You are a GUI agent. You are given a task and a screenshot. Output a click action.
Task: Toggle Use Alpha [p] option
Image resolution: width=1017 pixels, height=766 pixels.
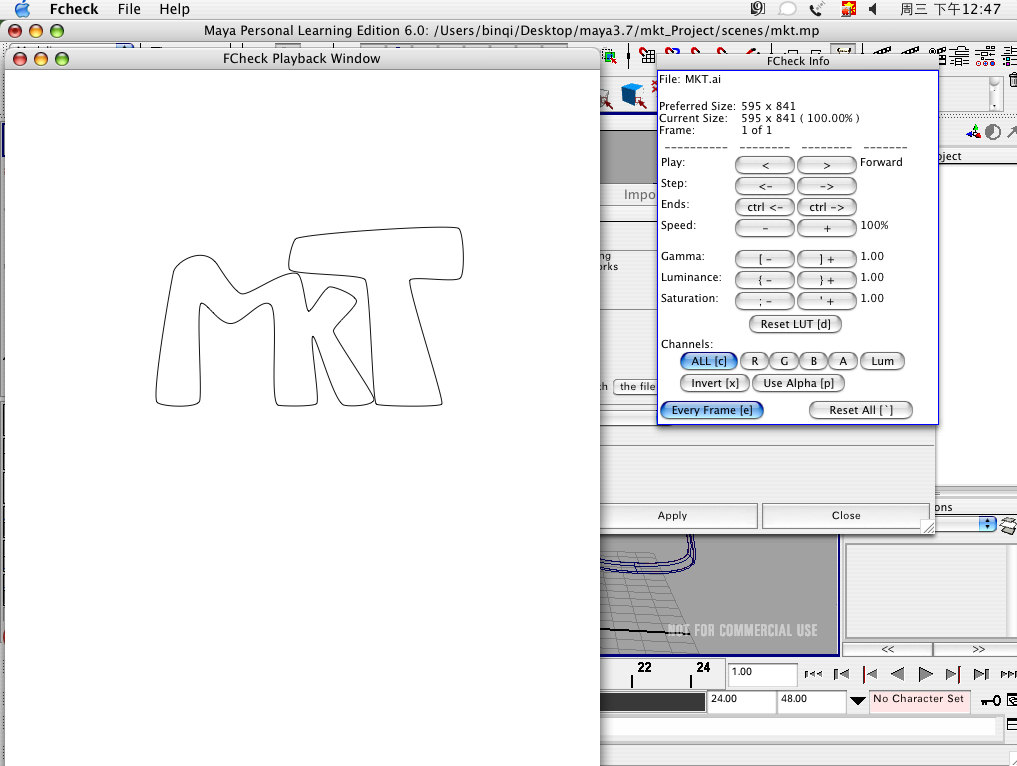click(798, 383)
